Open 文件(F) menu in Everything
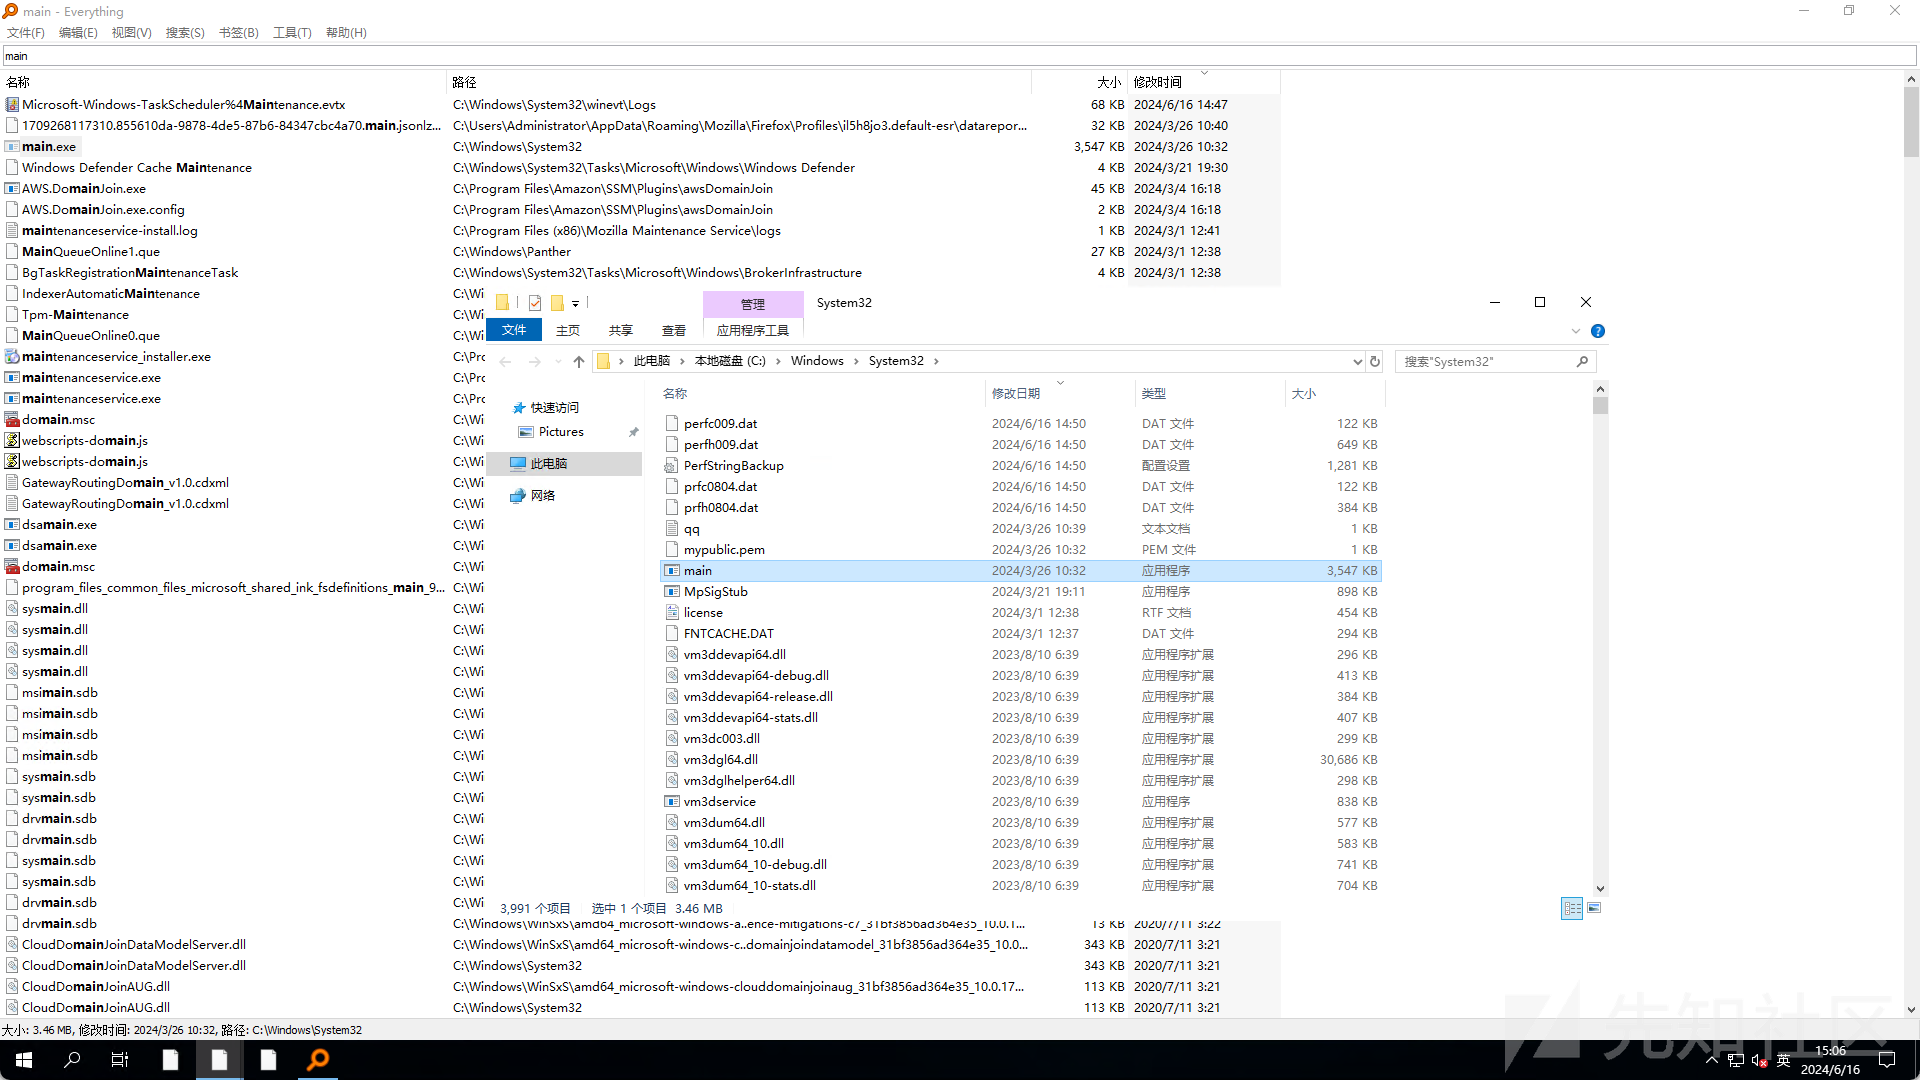1920x1080 pixels. (x=26, y=33)
